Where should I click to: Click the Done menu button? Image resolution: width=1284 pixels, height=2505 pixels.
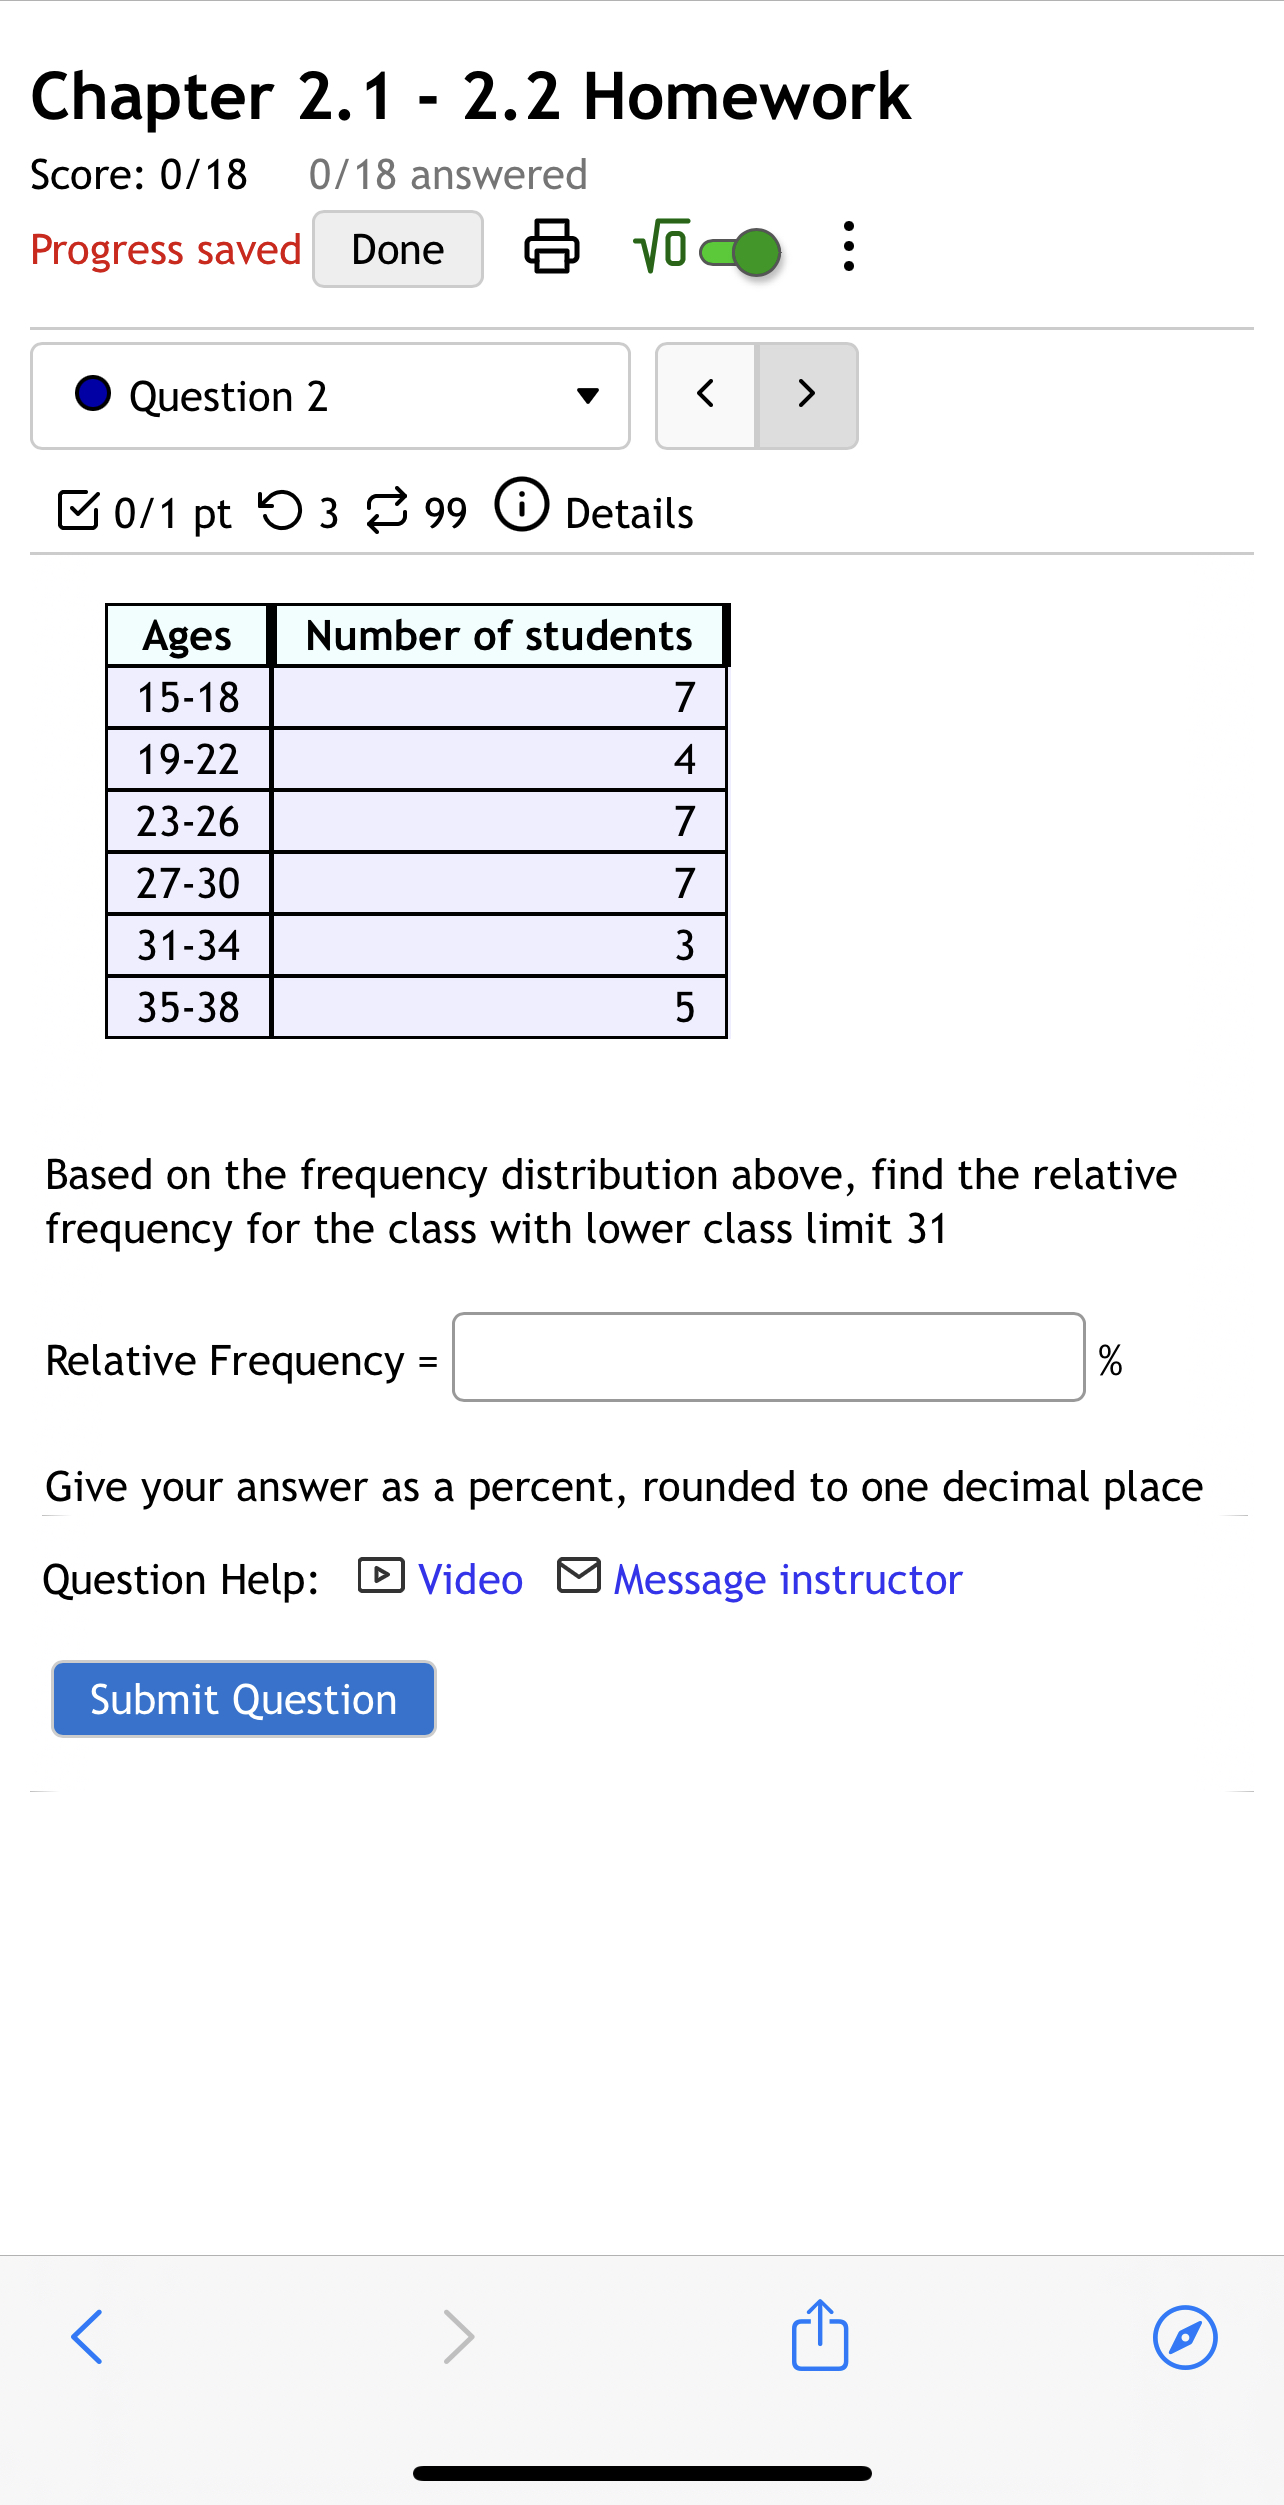pos(396,249)
